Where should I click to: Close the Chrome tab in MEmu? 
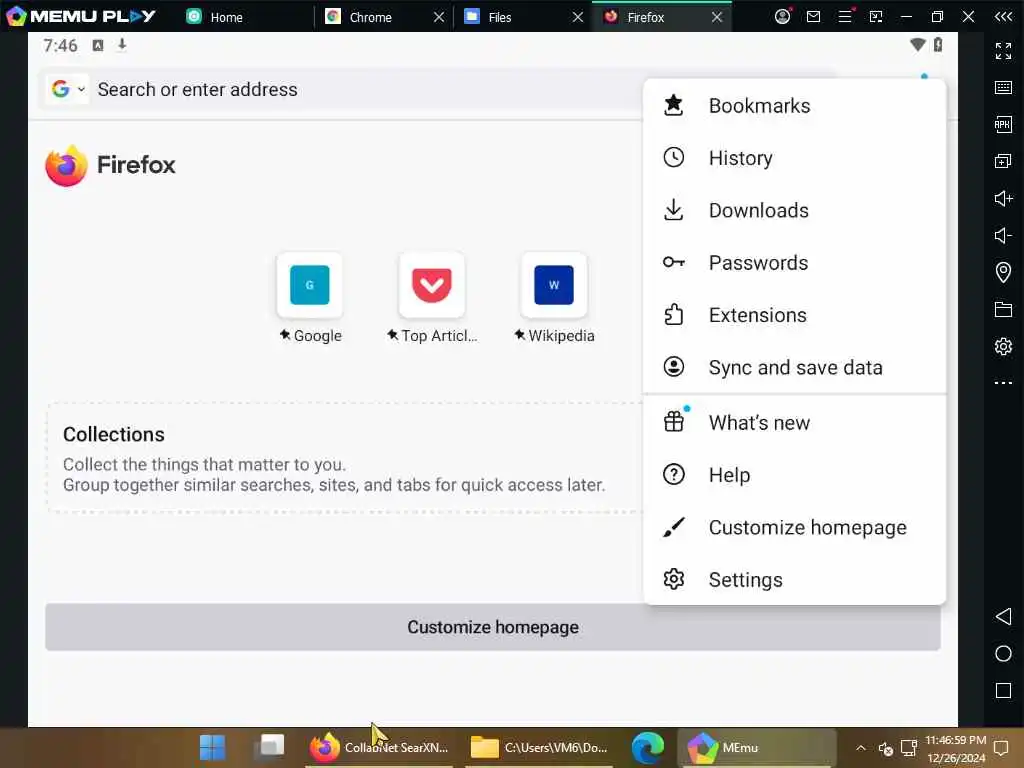(439, 17)
